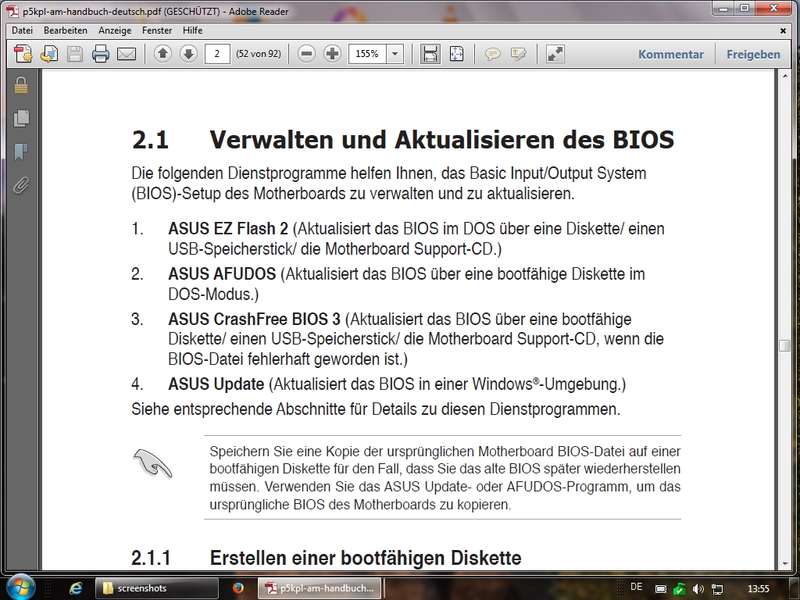The image size is (800, 600).
Task: Switch to read mode with the expand arrows icon
Action: 555,54
